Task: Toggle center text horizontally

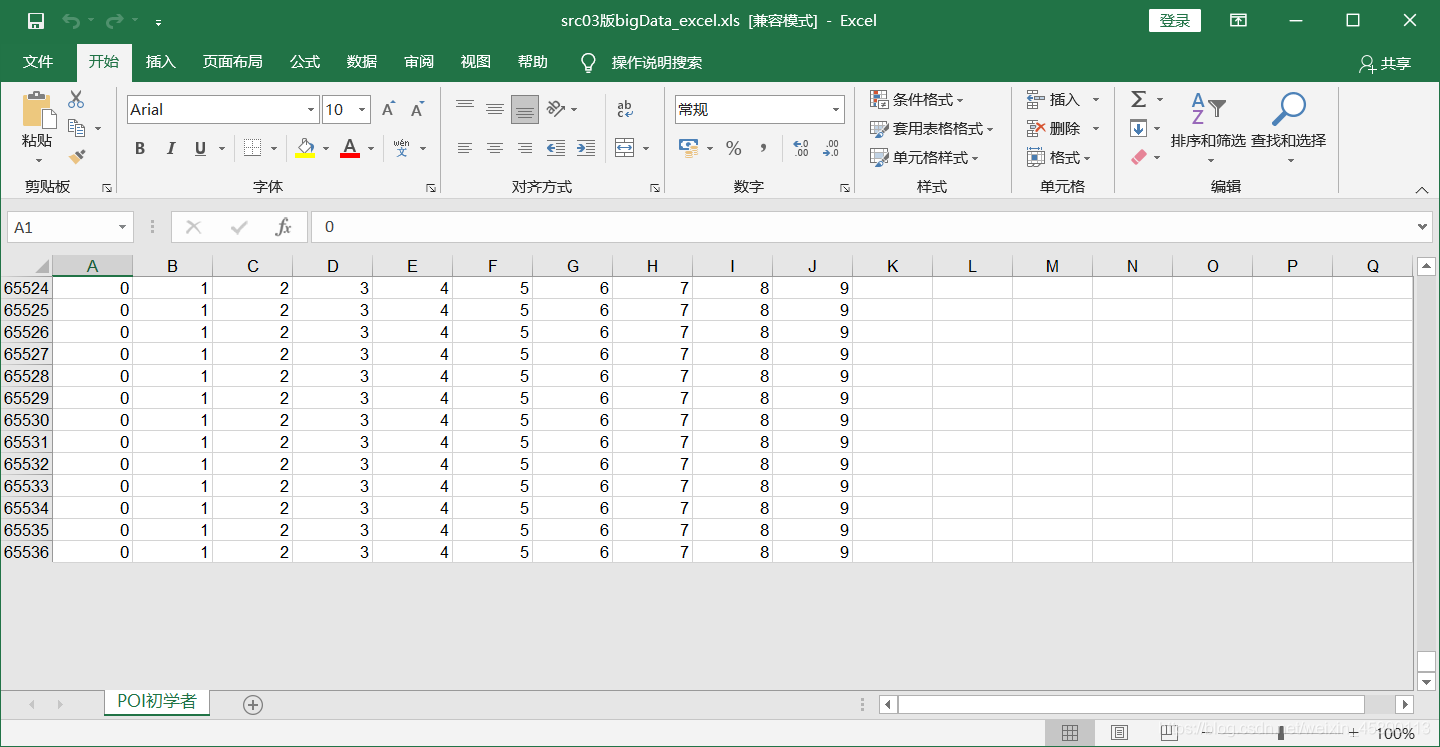Action: (x=495, y=149)
